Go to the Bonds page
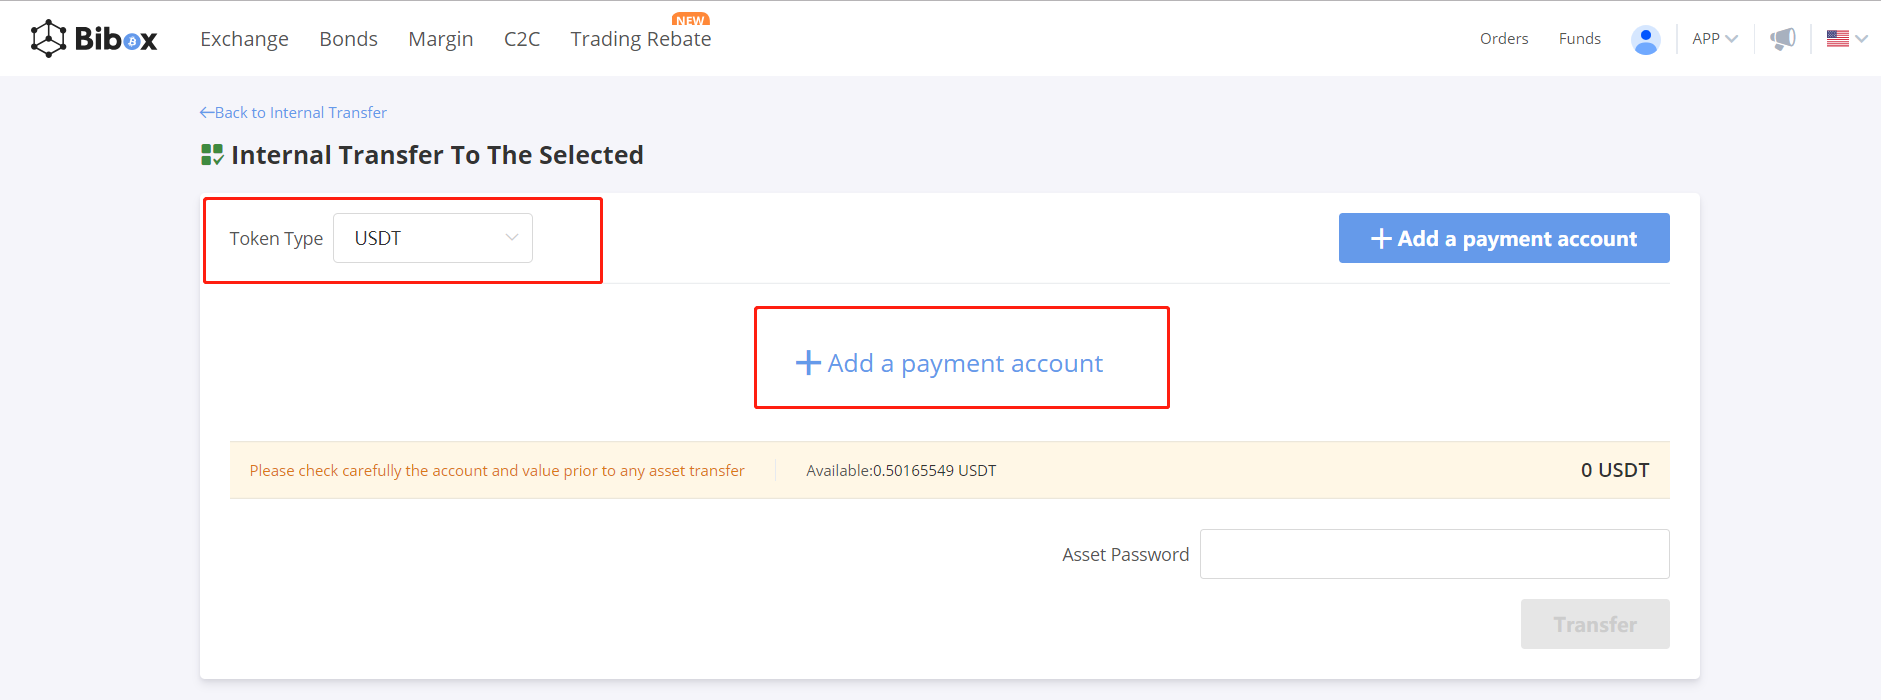The width and height of the screenshot is (1881, 700). point(348,39)
